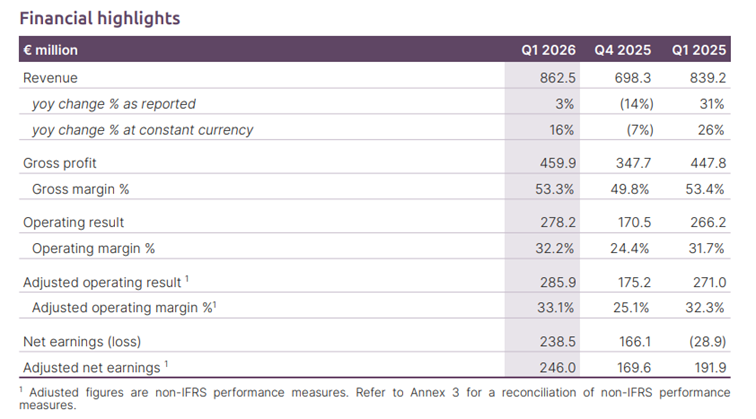Click Q1 2025 net loss value (28.9)
Image resolution: width=756 pixels, height=419 pixels.
point(704,342)
